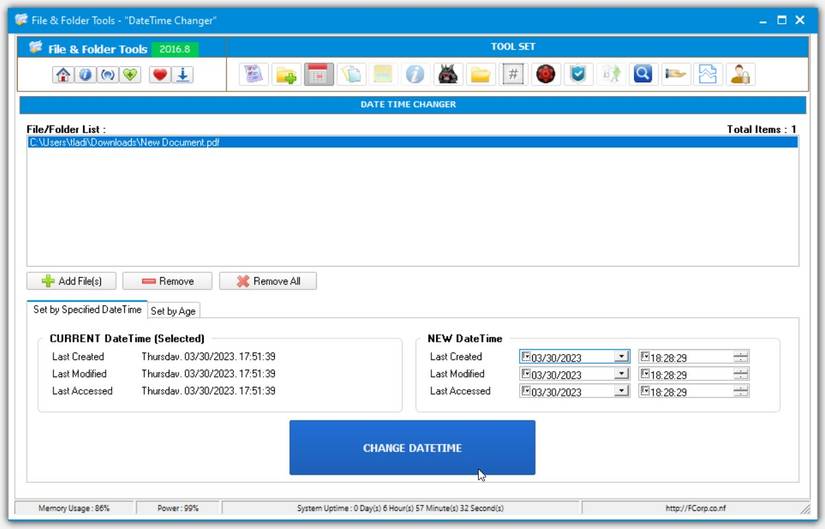Click the CHANGE DATETIME button
825x529 pixels.
[x=412, y=447]
